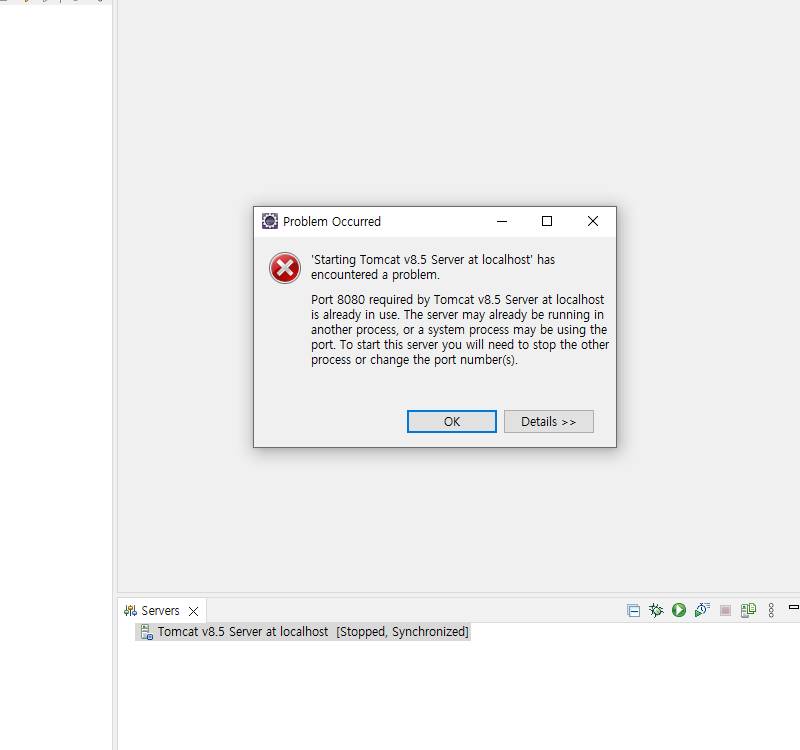This screenshot has height=750, width=800.
Task: Minimize the Problem Occurred dialog
Action: 502,221
